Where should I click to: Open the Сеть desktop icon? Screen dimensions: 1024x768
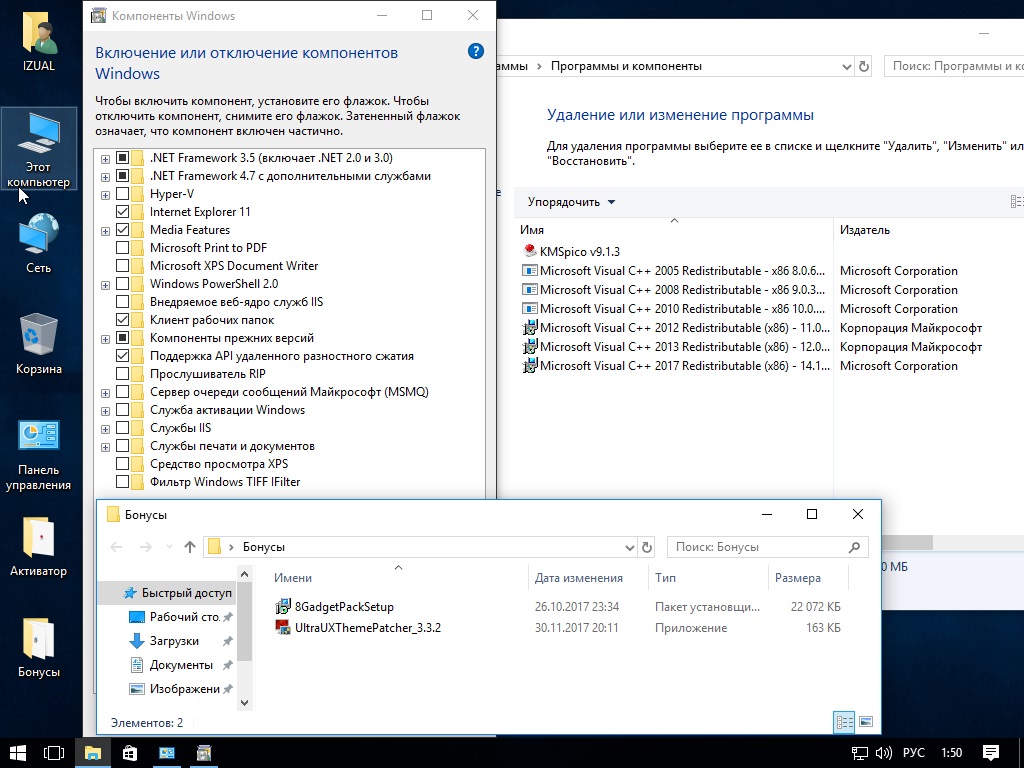(x=39, y=242)
